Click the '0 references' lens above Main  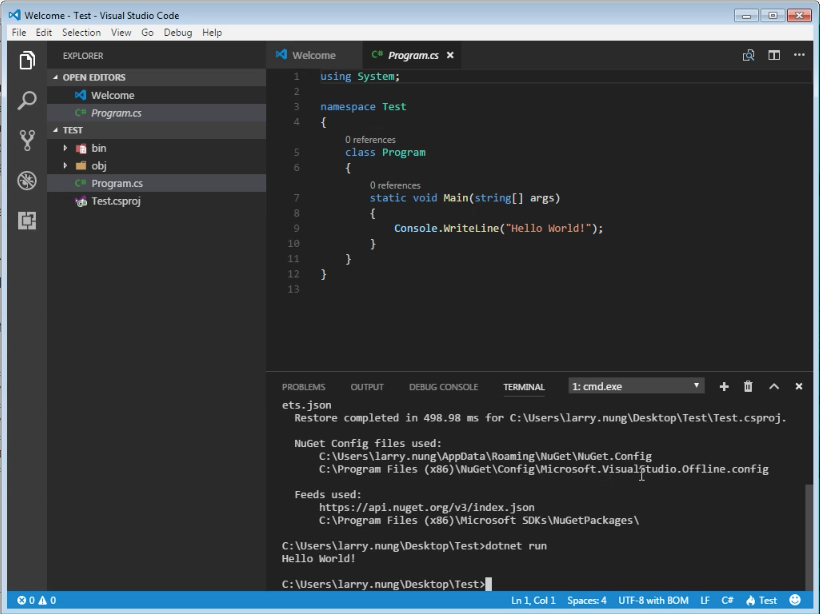[x=395, y=186]
